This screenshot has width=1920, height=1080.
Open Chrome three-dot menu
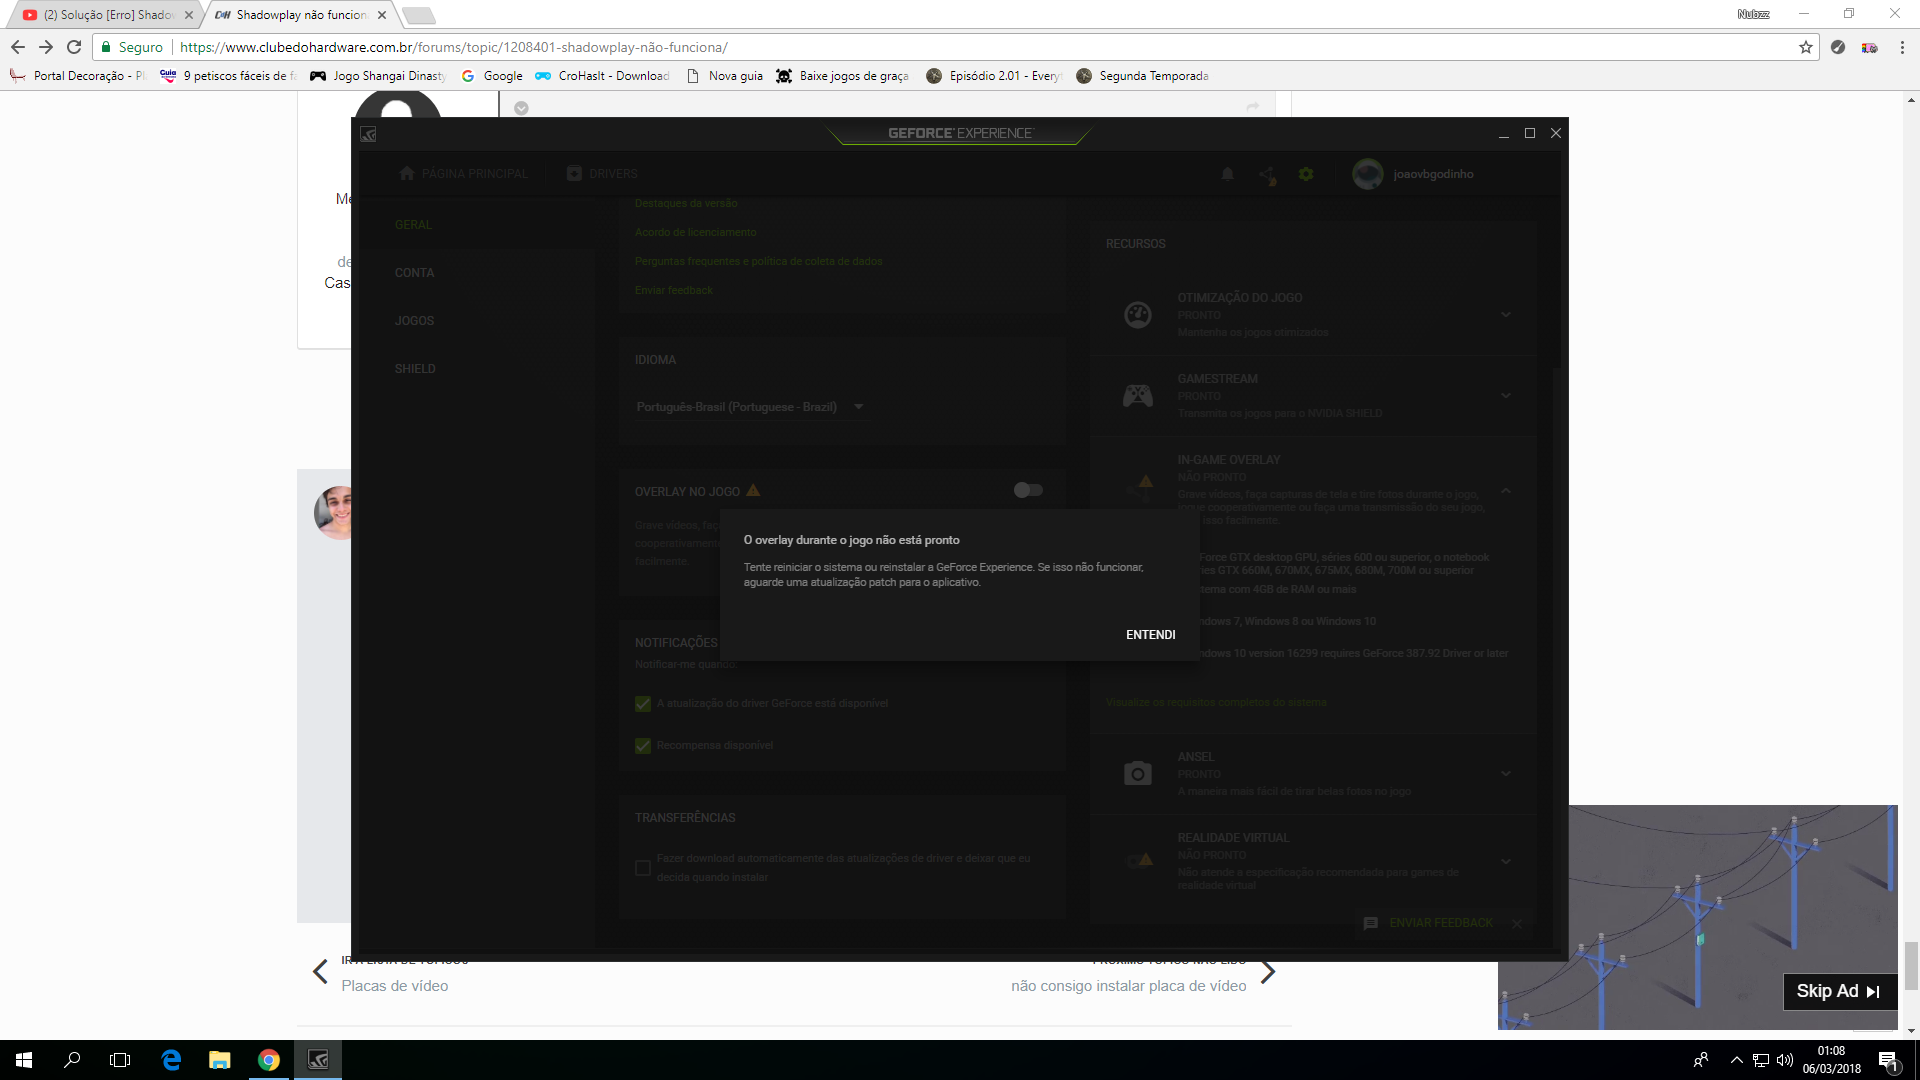coord(1902,47)
